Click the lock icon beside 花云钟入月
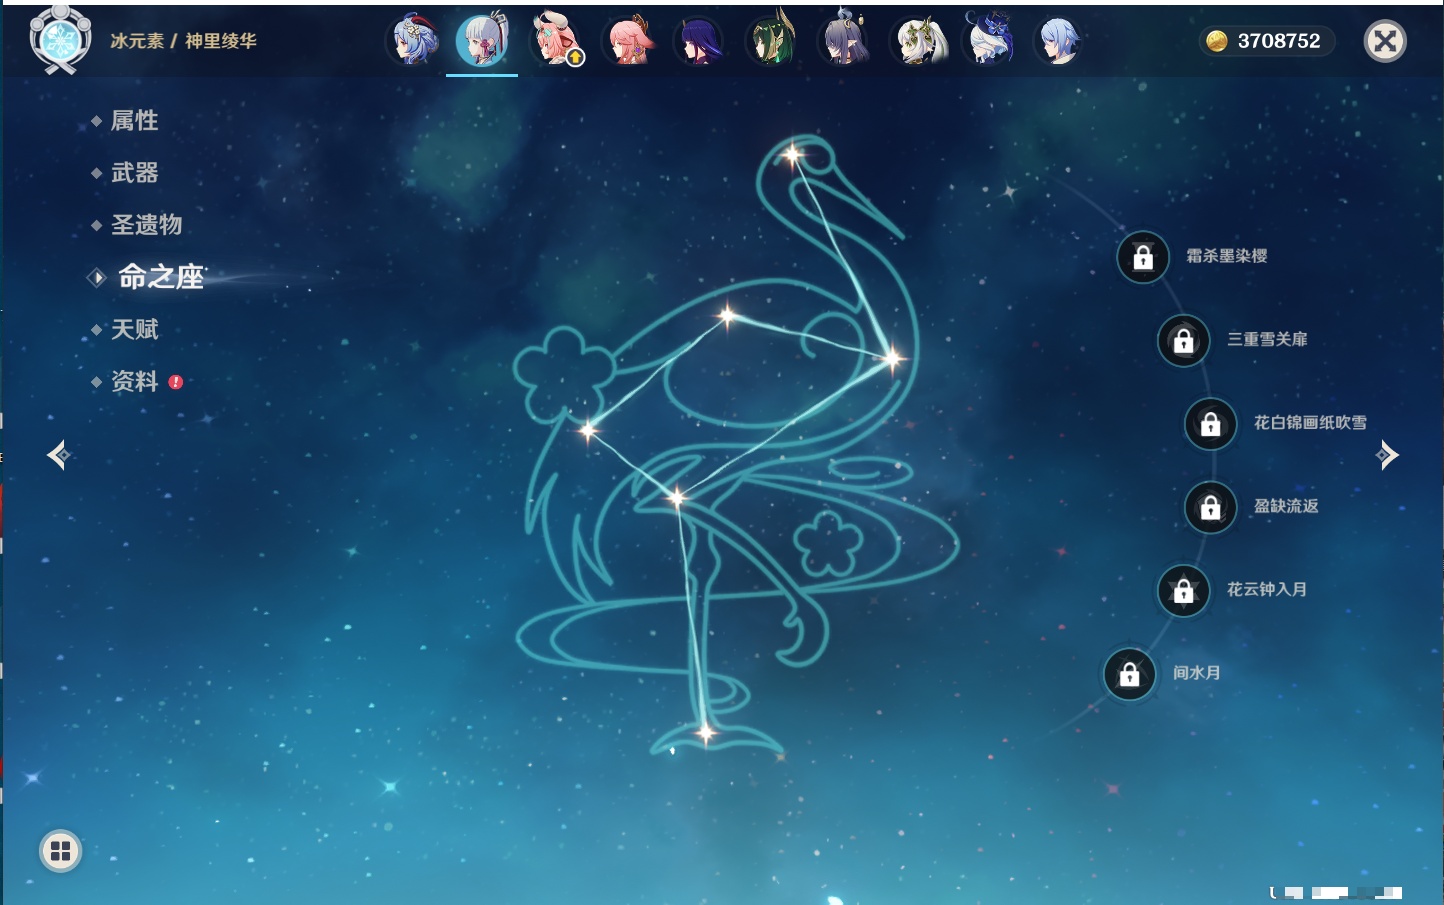 pos(1184,590)
